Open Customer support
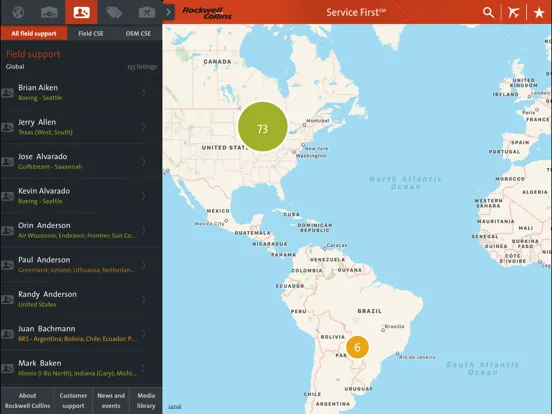 pos(73,401)
